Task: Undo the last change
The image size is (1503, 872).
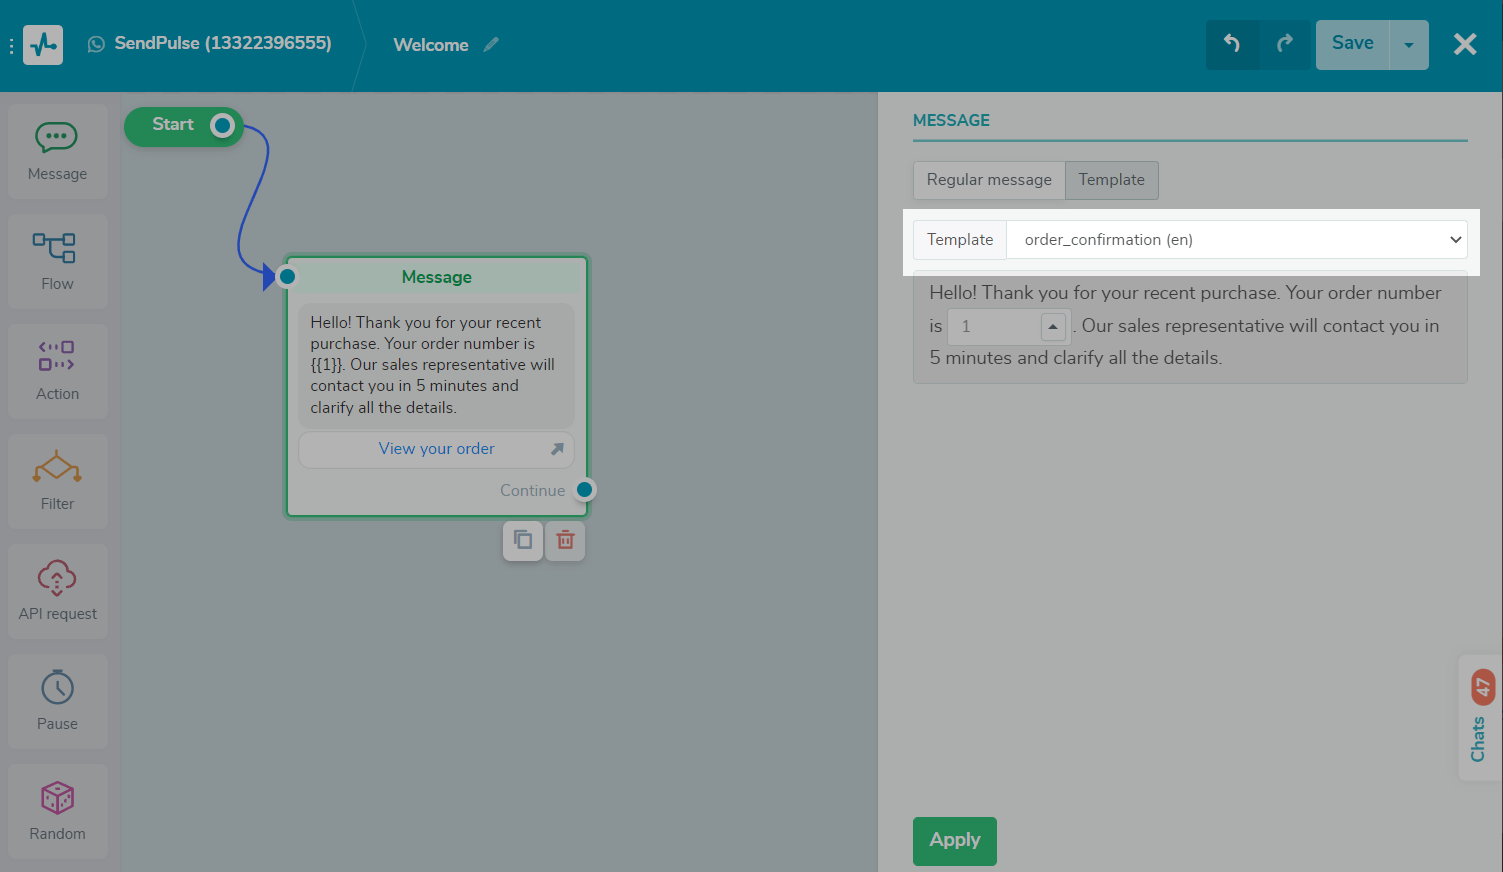Action: pos(1232,44)
